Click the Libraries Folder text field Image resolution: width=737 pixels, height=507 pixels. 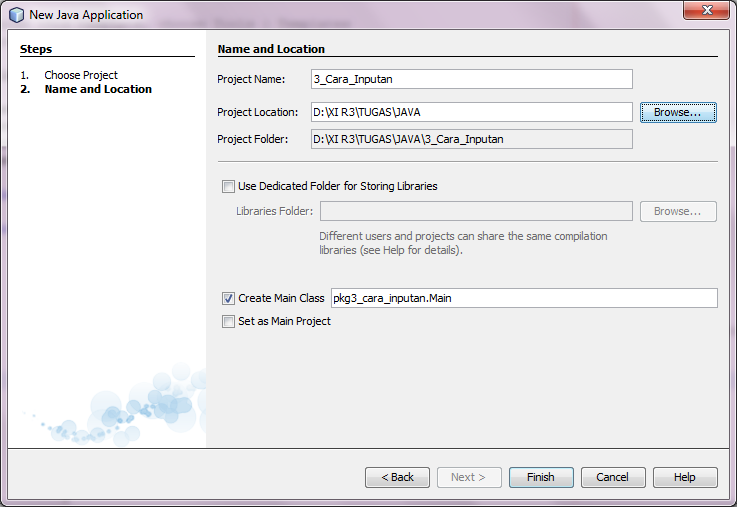[476, 211]
